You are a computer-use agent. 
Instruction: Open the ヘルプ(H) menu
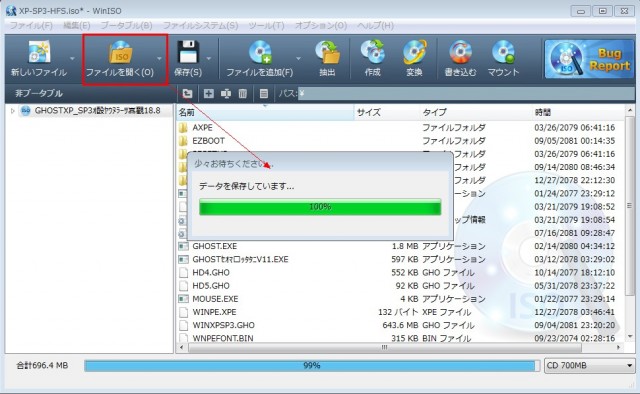[x=375, y=25]
